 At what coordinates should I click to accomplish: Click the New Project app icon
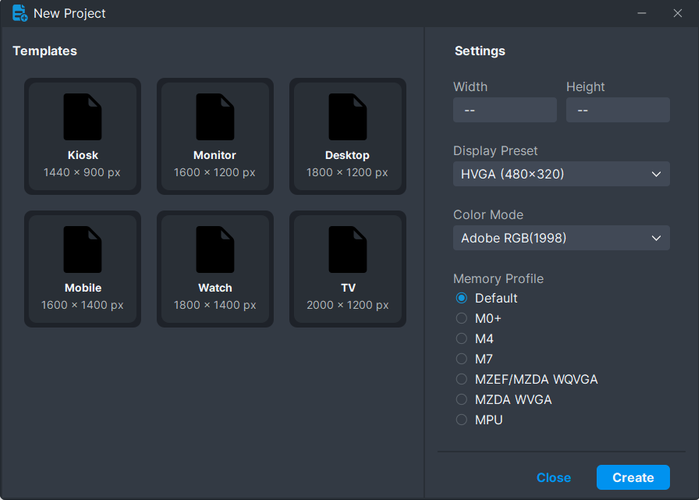19,14
